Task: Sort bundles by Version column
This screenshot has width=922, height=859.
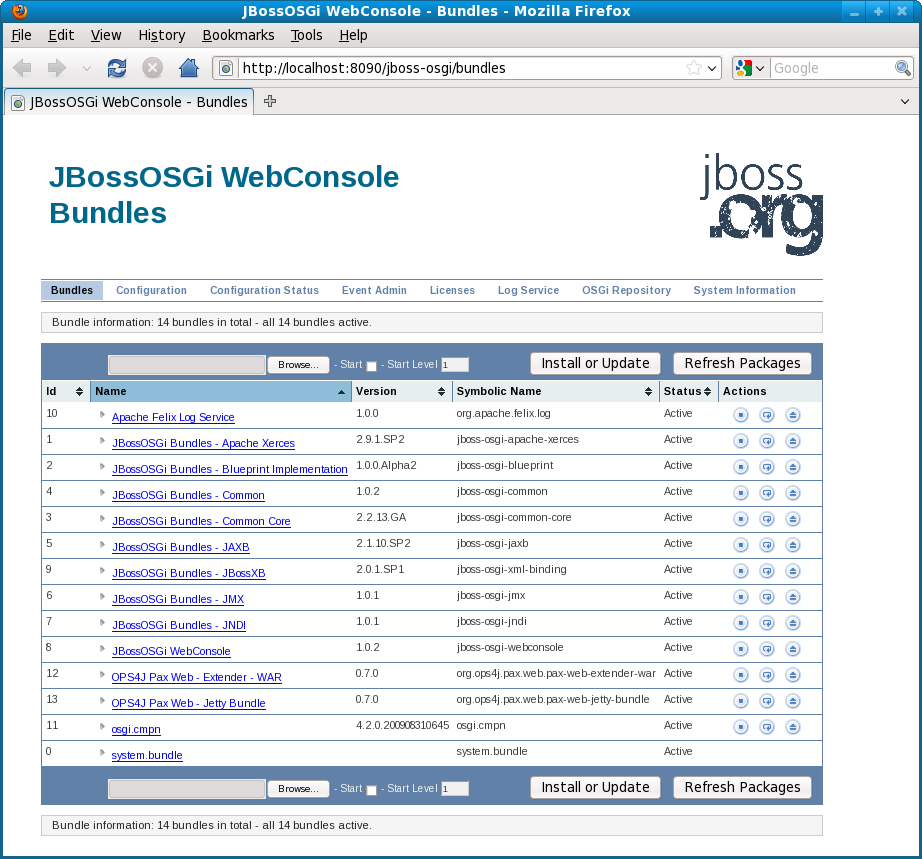Action: coord(402,392)
